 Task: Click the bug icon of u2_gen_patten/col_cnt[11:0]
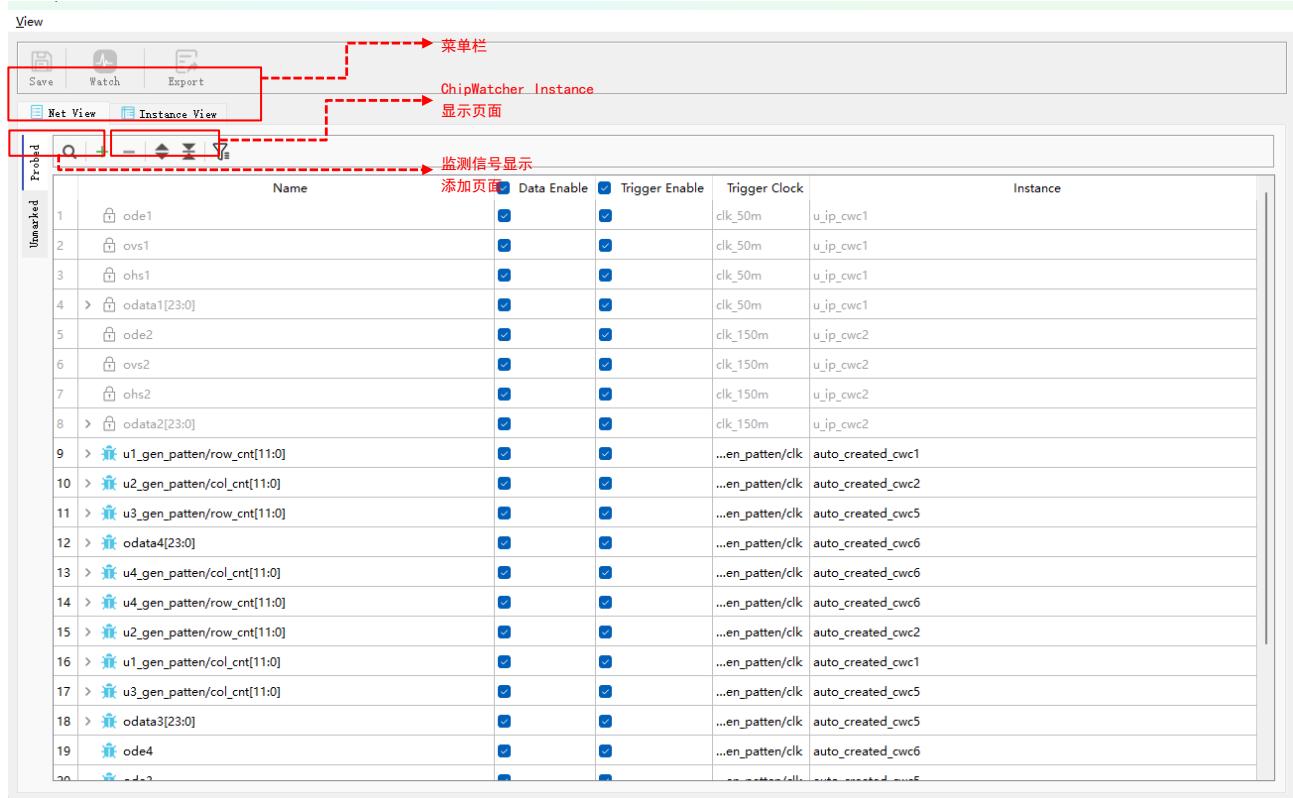click(x=110, y=483)
